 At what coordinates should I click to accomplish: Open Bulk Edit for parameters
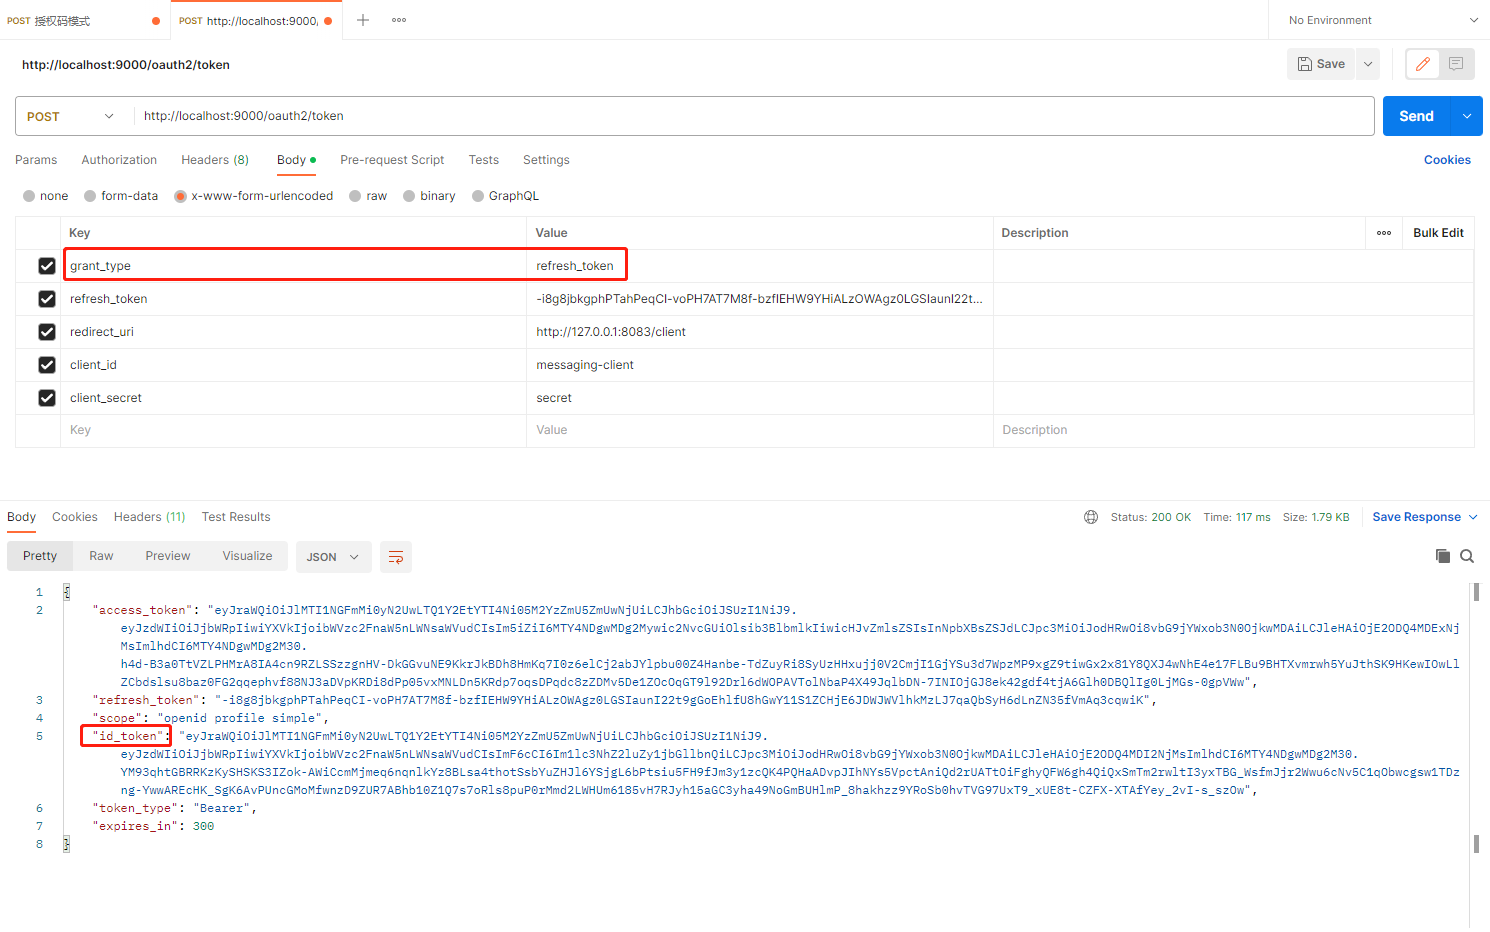(1437, 232)
